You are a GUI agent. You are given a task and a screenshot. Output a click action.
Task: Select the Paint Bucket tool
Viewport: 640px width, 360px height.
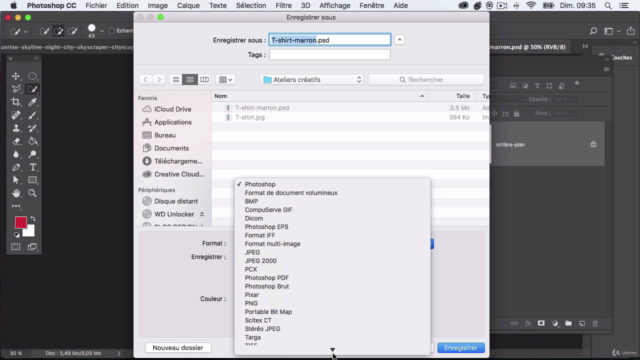click(32, 141)
